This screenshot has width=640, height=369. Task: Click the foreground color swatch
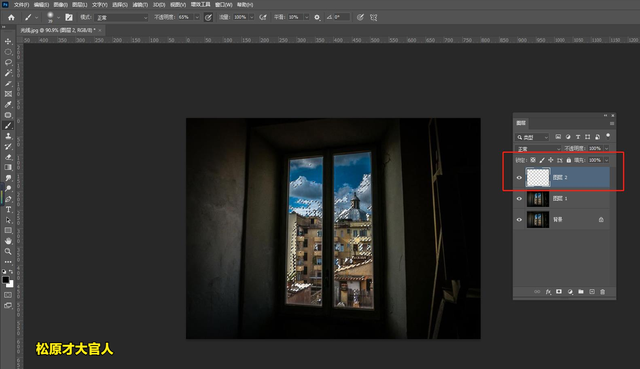(x=6, y=280)
